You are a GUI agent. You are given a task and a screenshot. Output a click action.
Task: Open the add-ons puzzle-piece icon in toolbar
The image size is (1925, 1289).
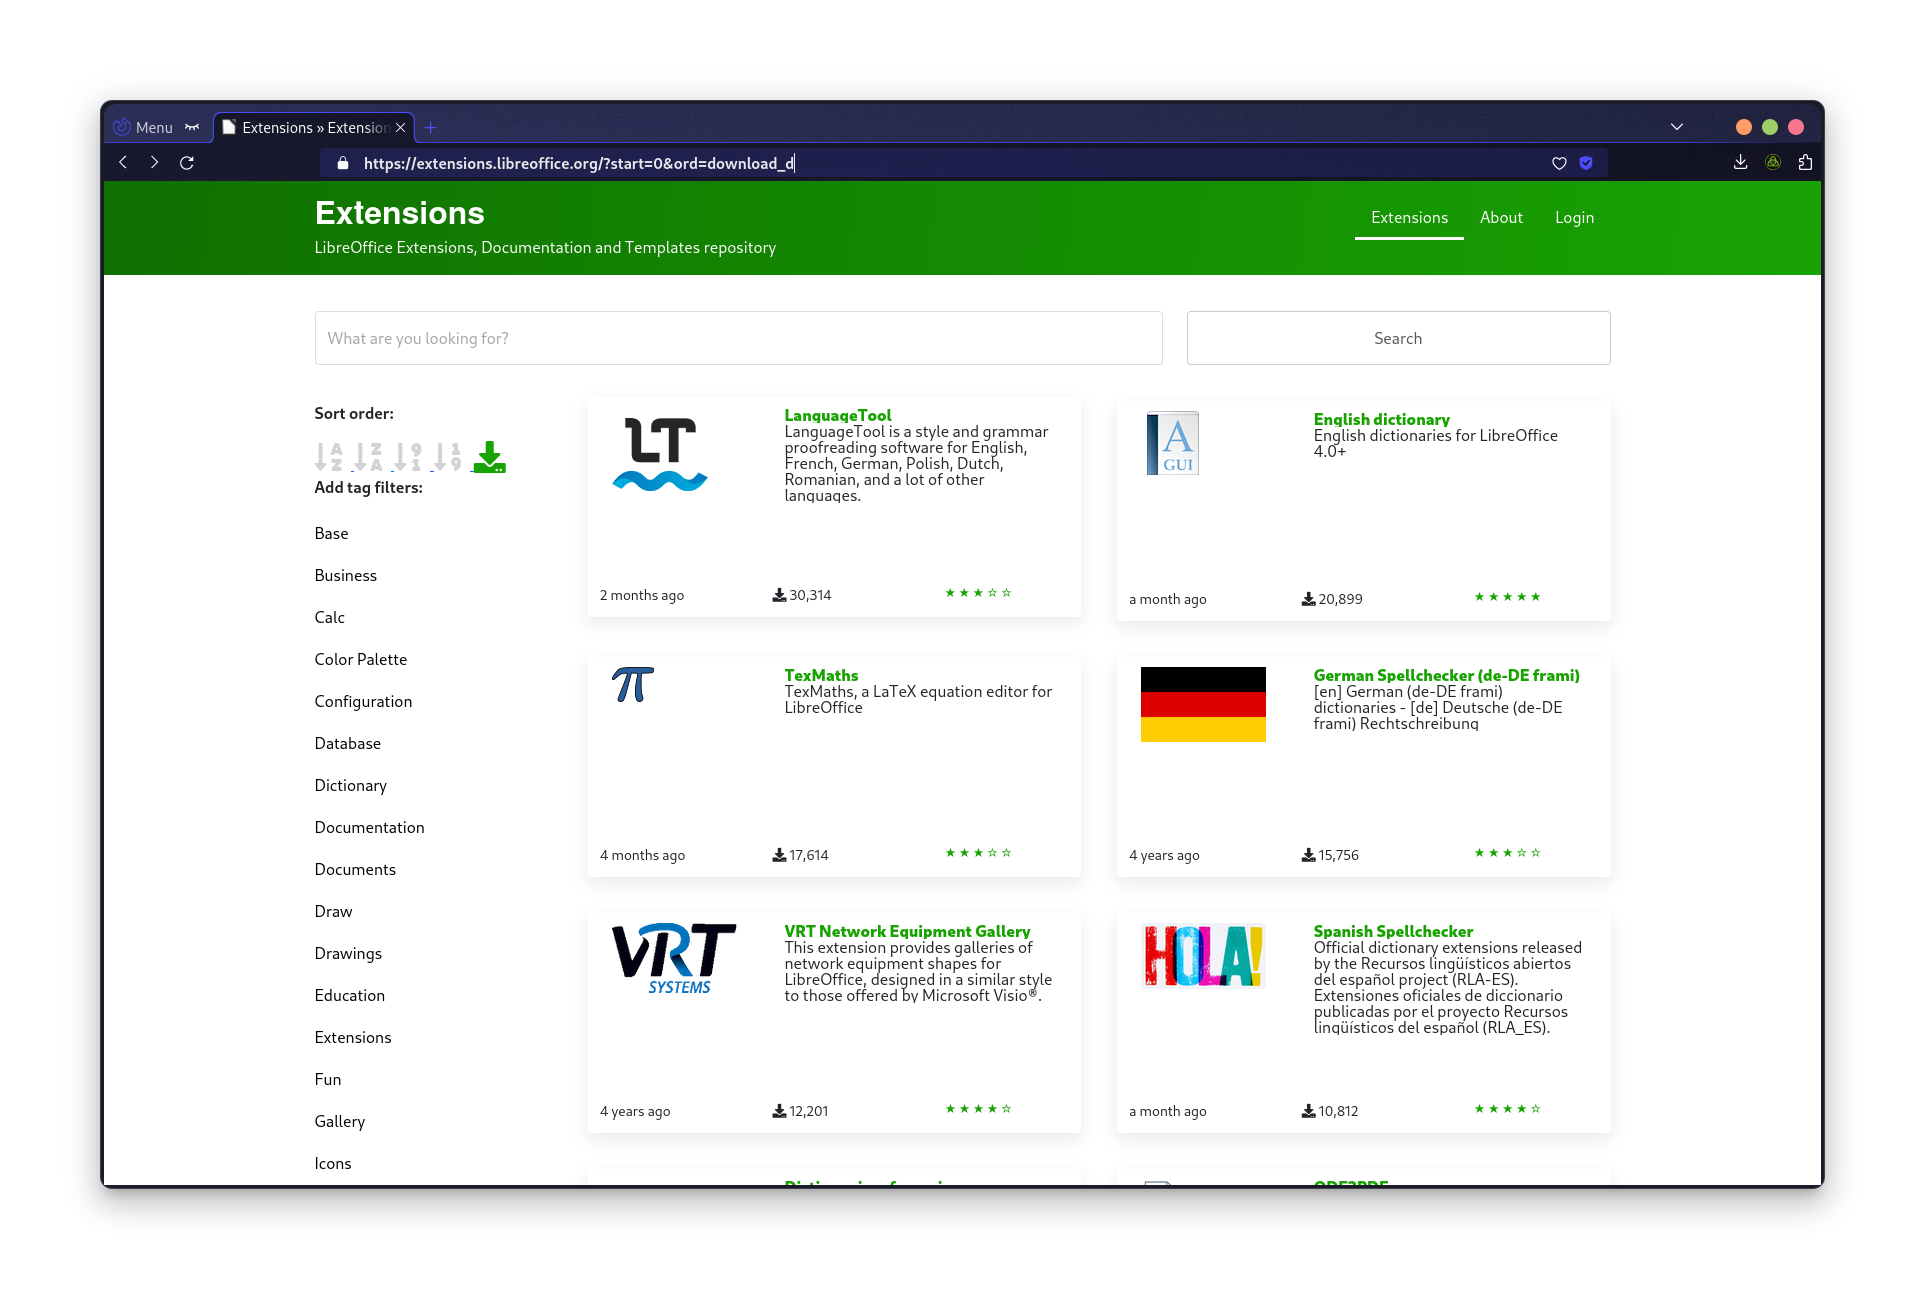[1805, 162]
